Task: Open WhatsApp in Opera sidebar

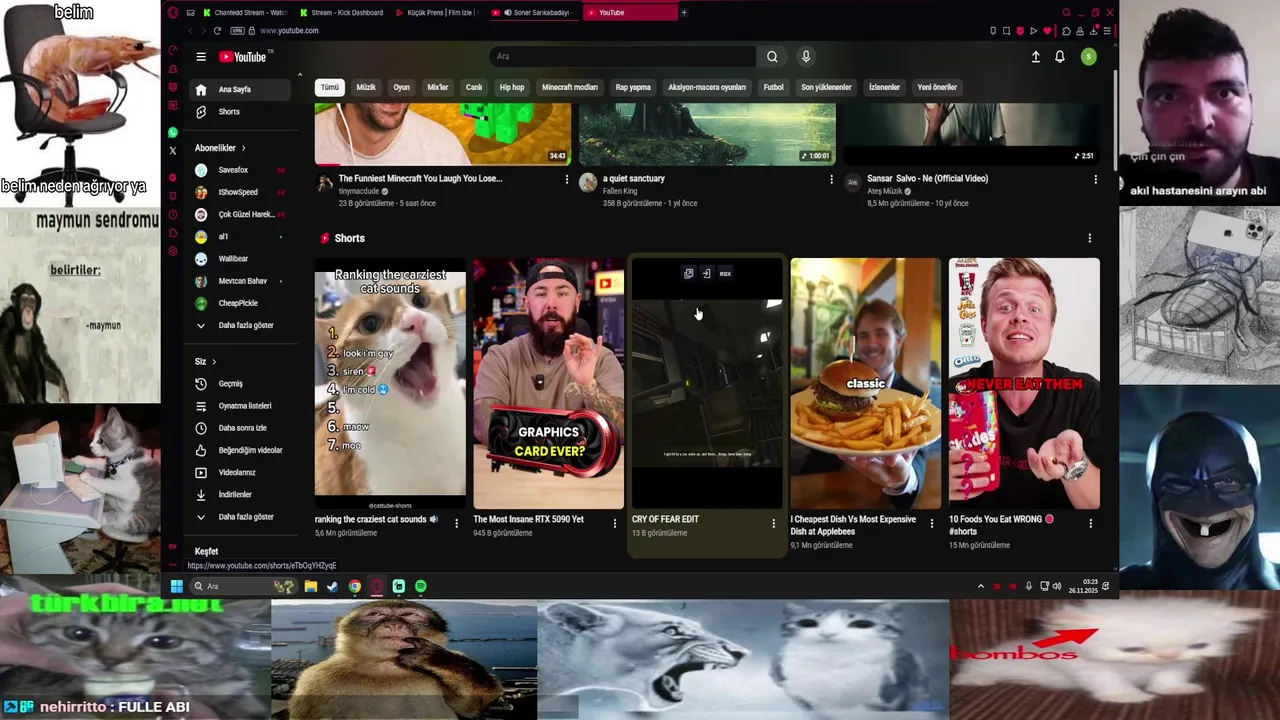Action: point(173,132)
